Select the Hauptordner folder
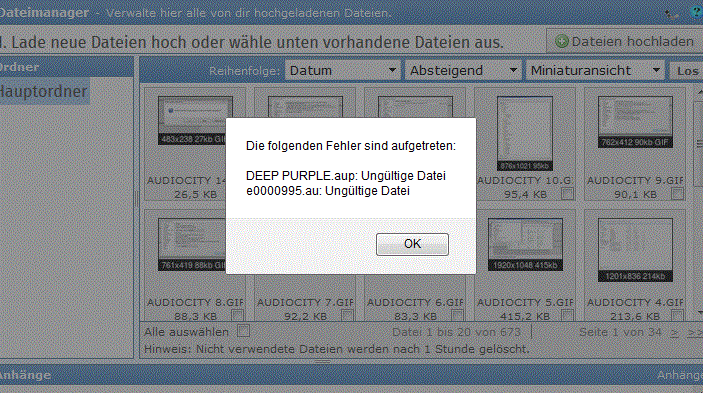This screenshot has width=703, height=393. tap(43, 91)
